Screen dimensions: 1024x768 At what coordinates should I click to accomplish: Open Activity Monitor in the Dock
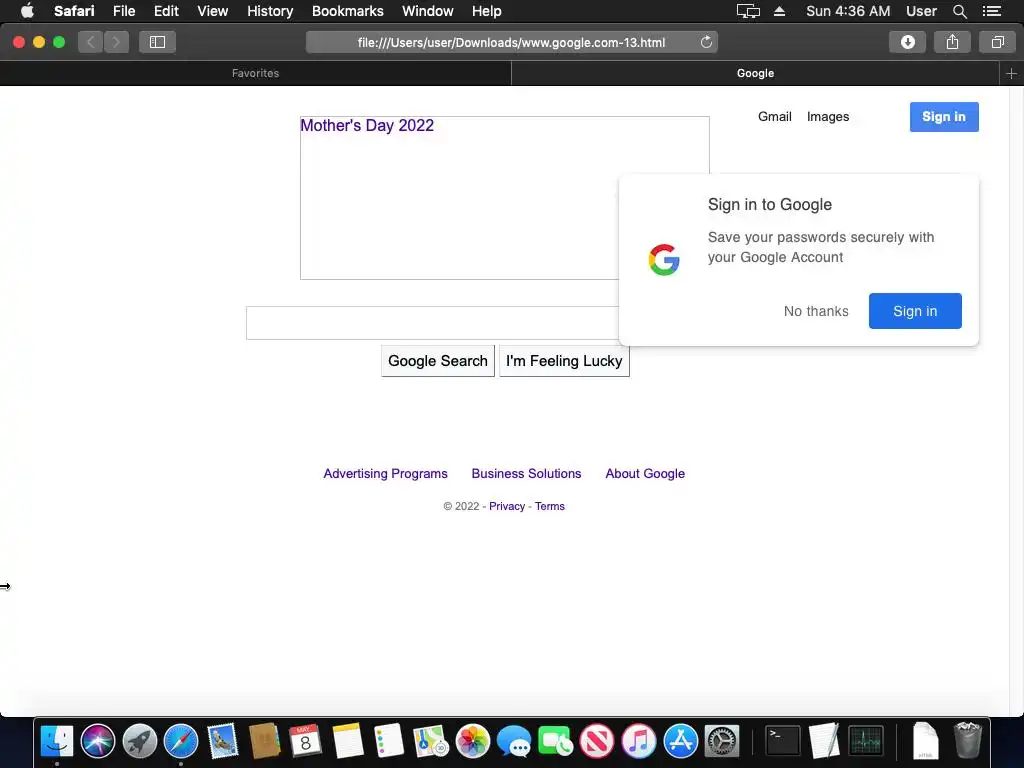pyautogui.click(x=866, y=741)
